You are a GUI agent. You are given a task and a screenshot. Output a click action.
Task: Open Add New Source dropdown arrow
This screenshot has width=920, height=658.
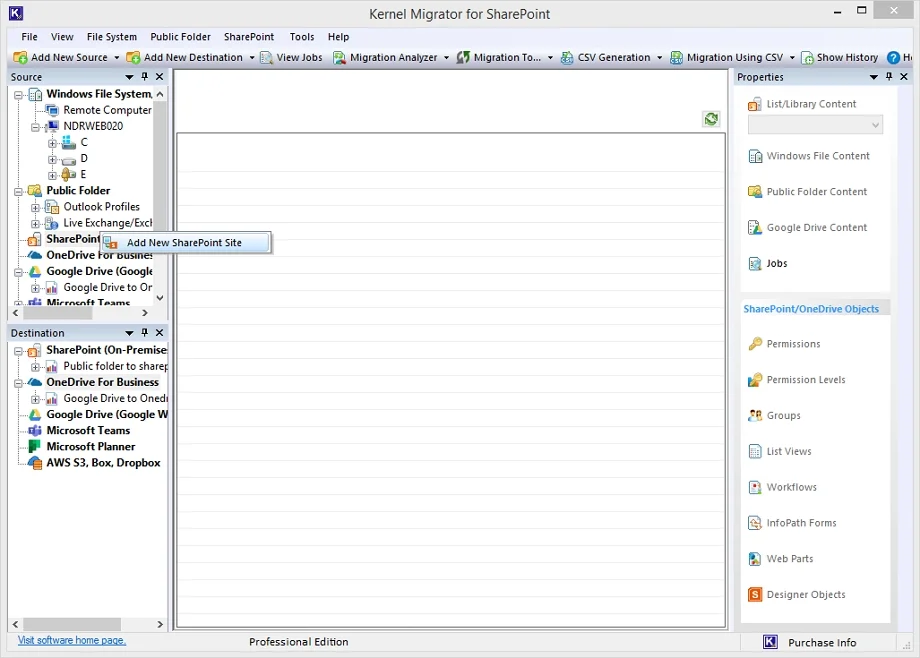[117, 58]
